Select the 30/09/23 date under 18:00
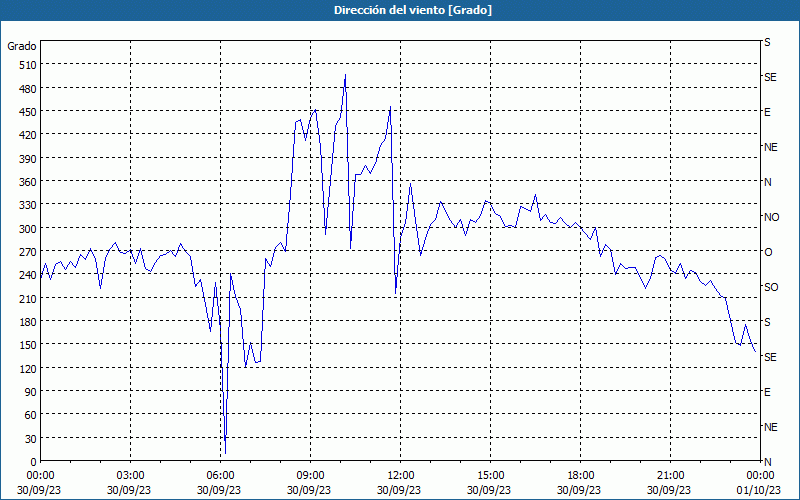Viewport: 800px width, 500px height. click(579, 490)
